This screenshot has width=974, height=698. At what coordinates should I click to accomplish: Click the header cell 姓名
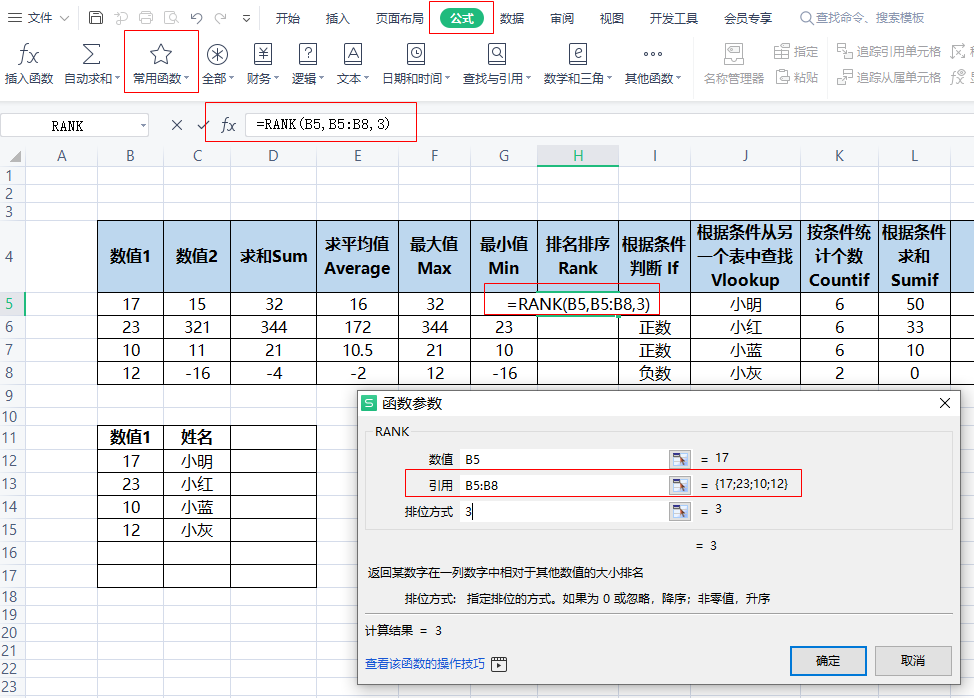point(197,437)
